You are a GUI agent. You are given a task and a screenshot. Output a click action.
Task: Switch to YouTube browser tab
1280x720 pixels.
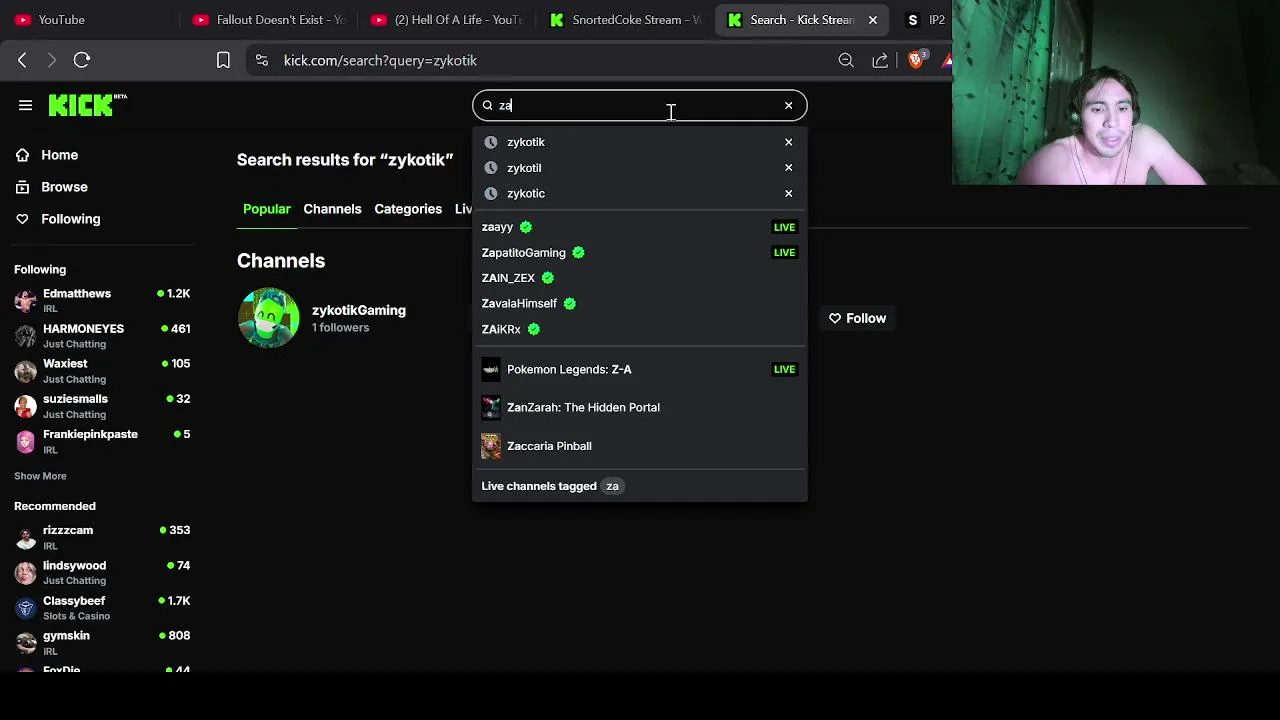[x=88, y=20]
